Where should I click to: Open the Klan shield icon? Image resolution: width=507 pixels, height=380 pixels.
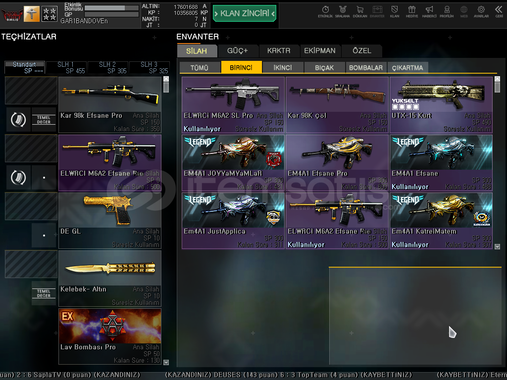pyautogui.click(x=394, y=11)
